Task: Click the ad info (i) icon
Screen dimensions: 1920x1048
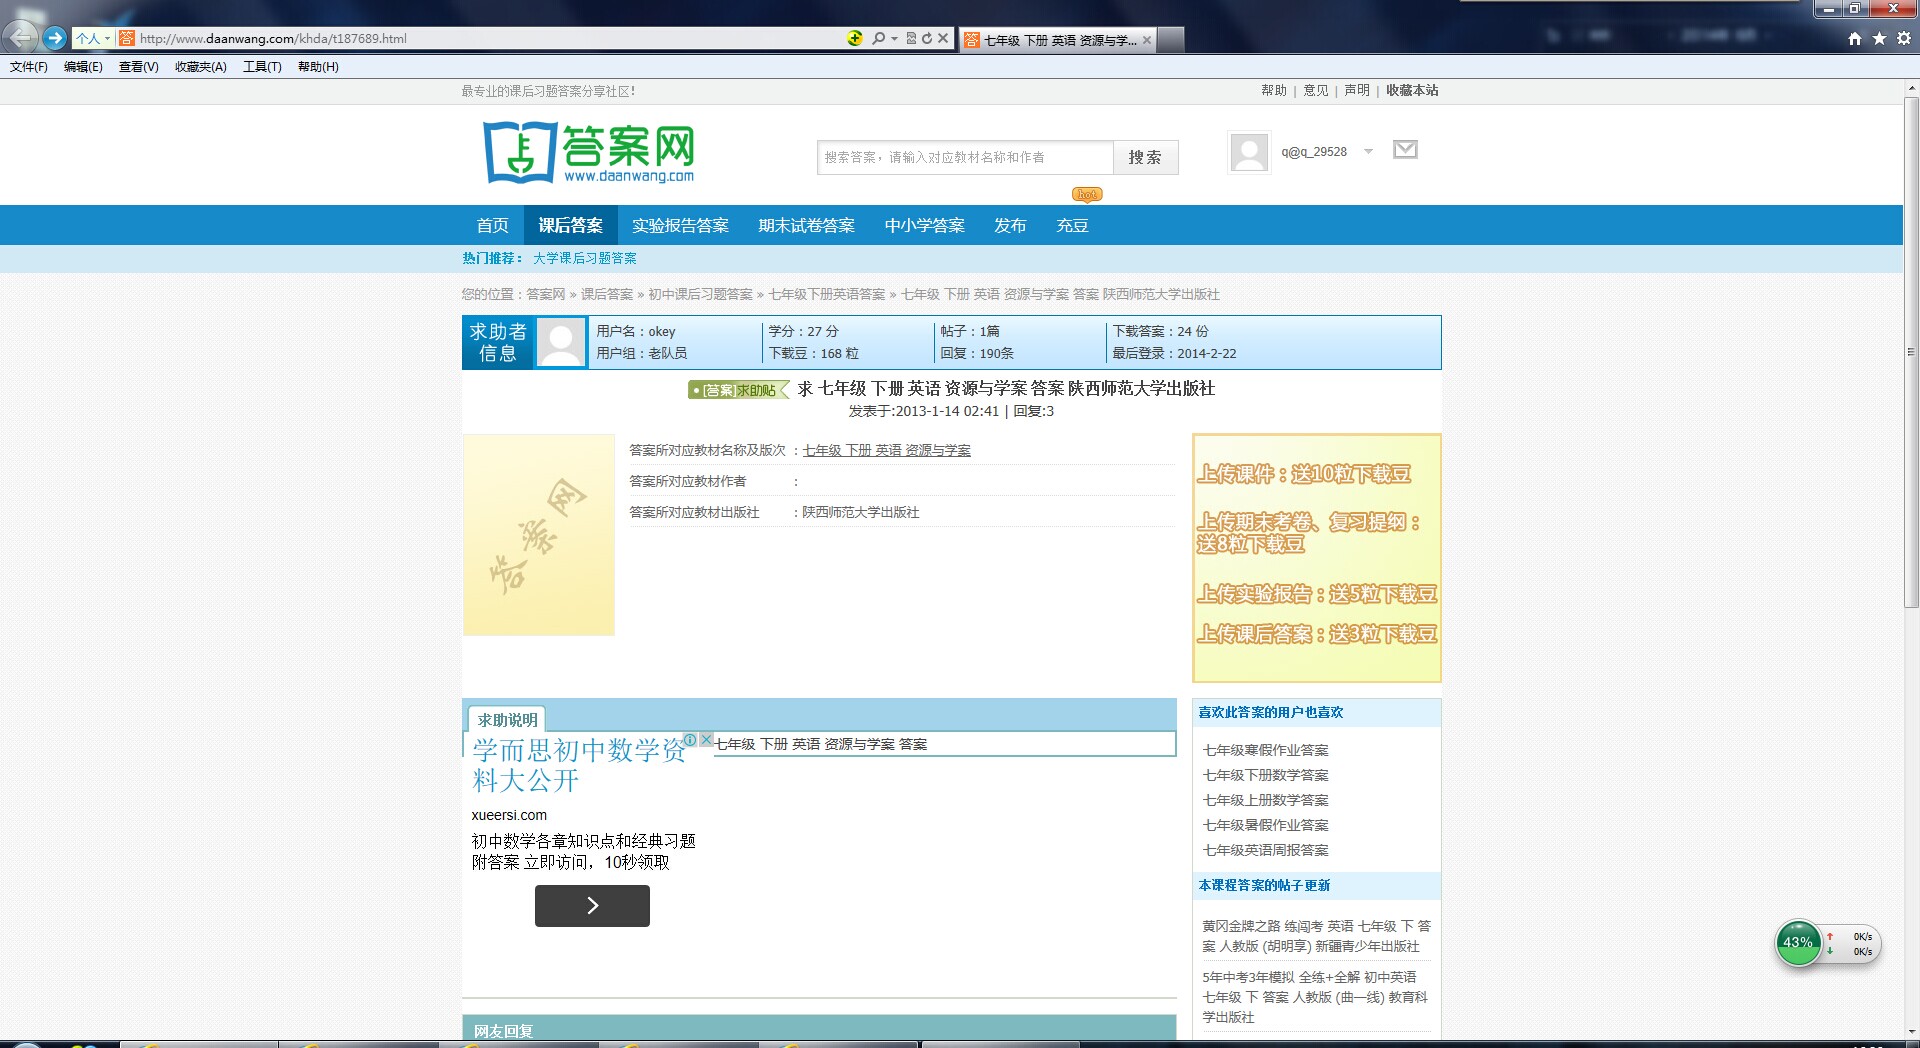Action: 690,740
